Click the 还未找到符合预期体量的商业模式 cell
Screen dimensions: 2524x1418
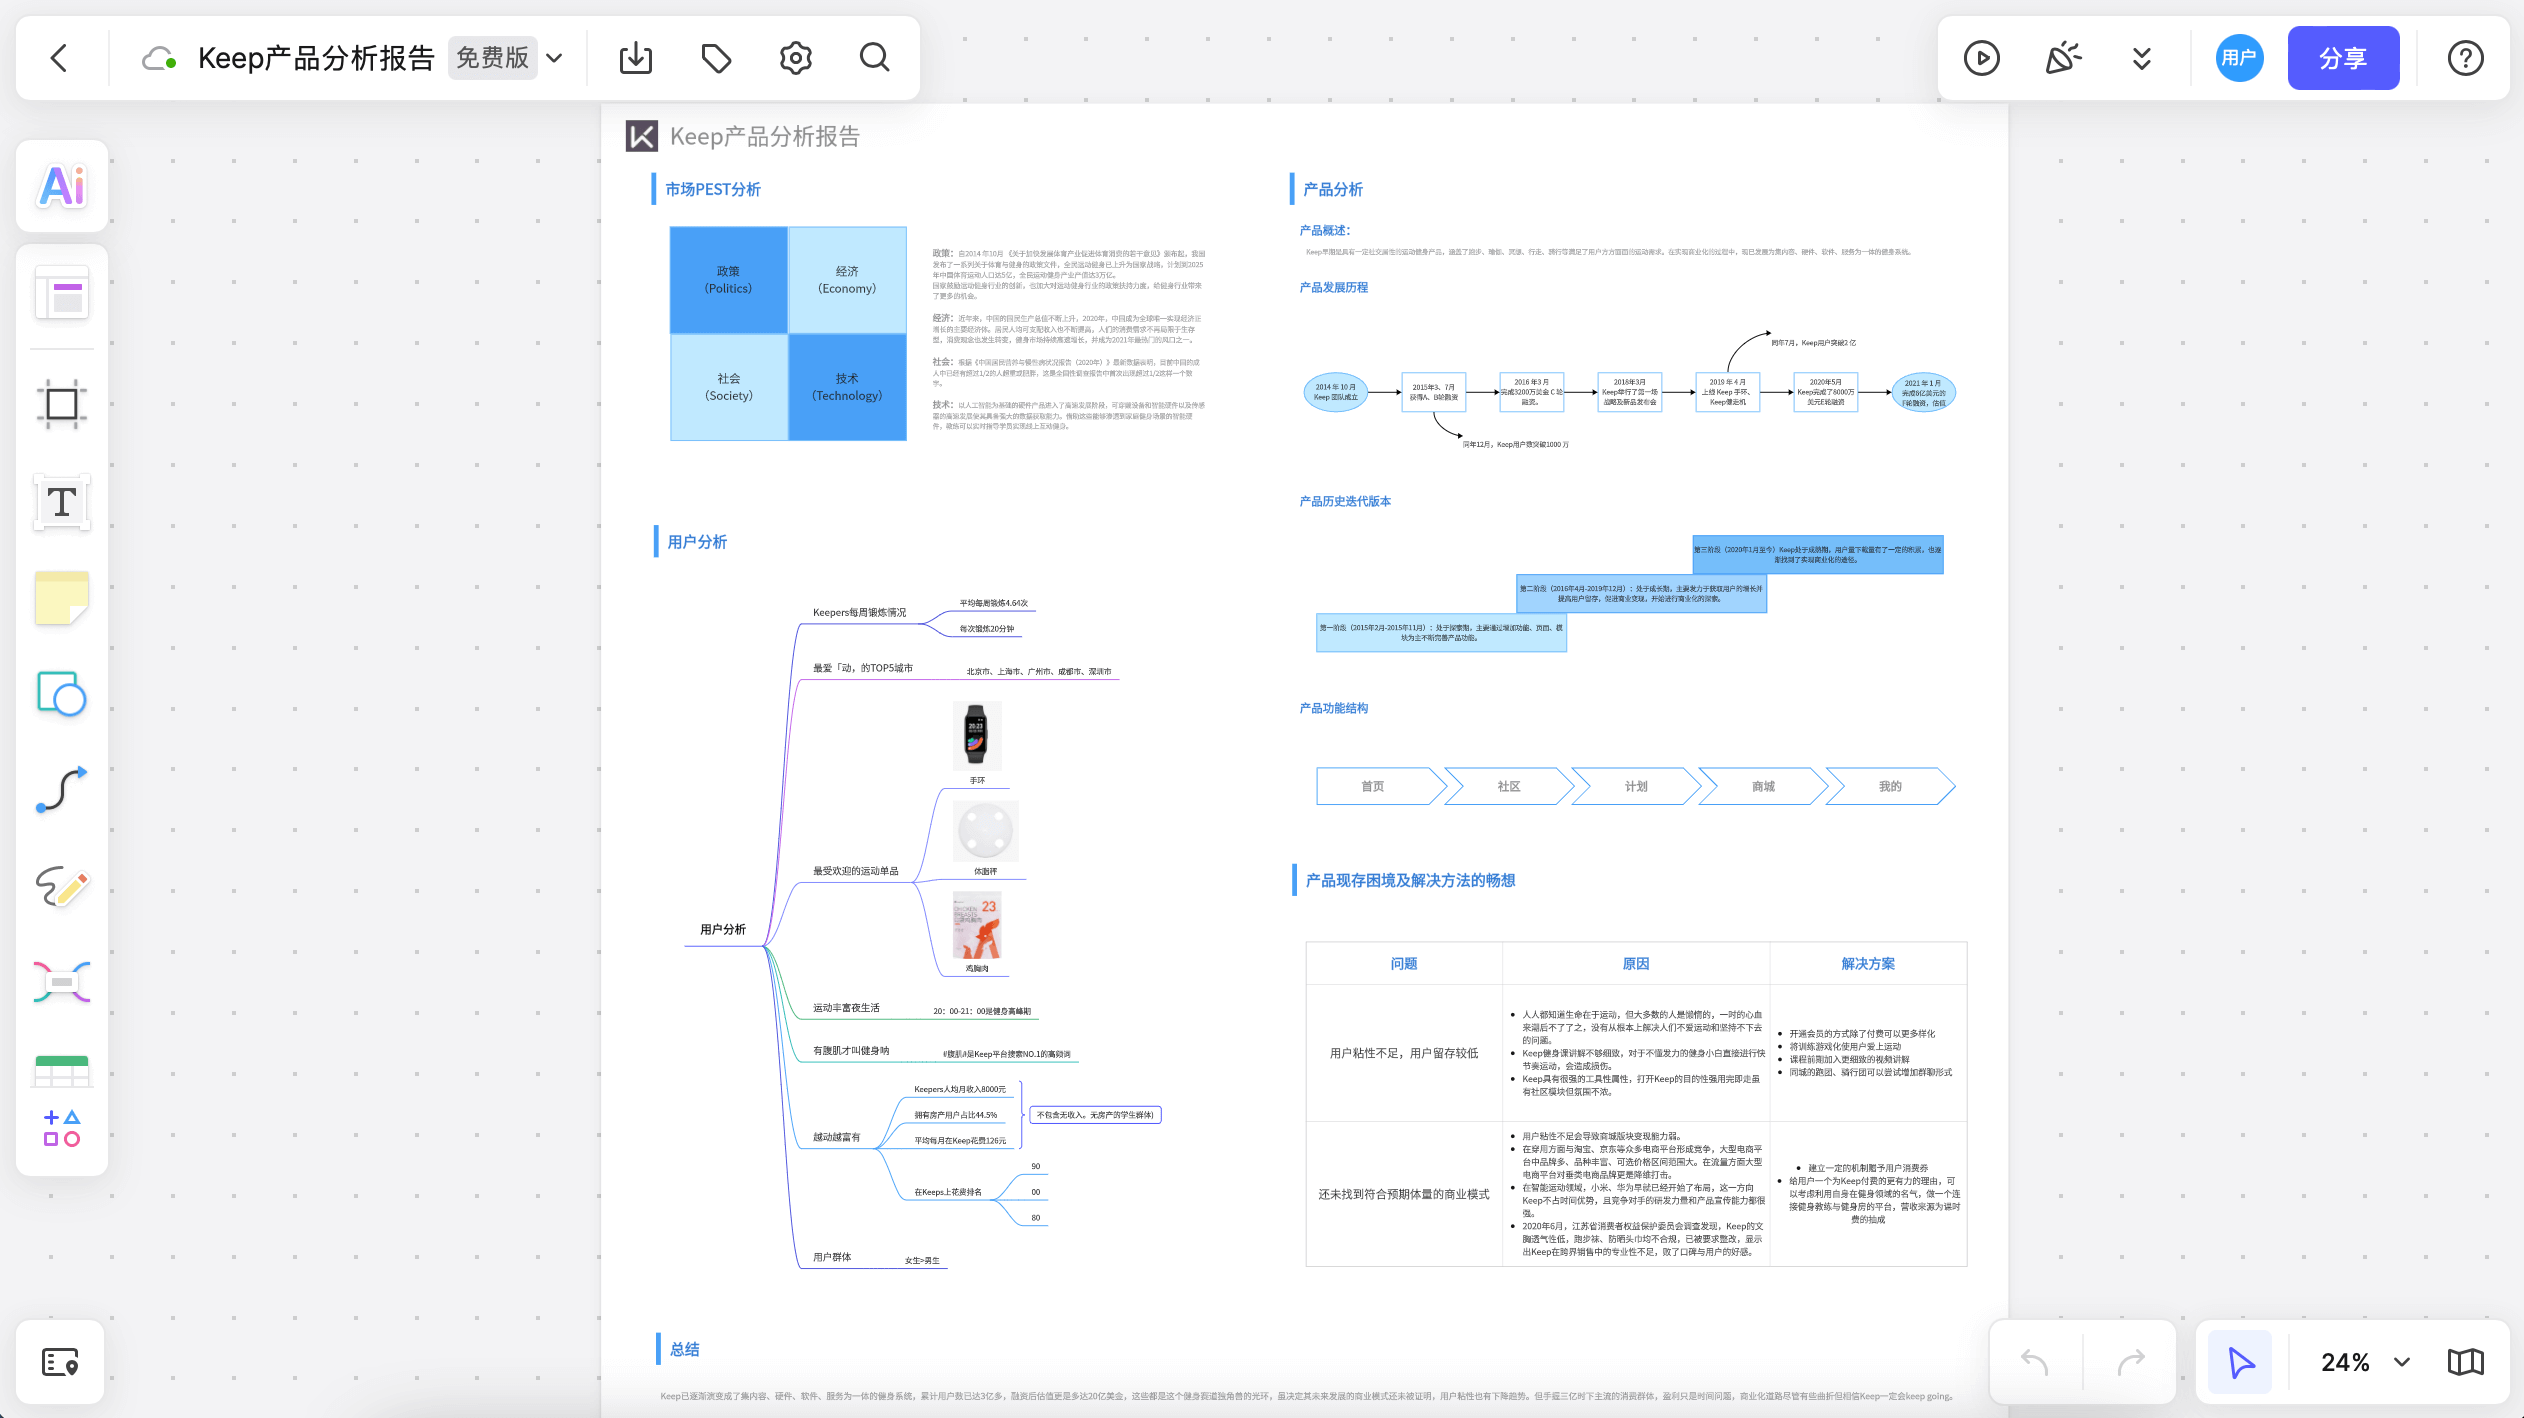[x=1404, y=1194]
